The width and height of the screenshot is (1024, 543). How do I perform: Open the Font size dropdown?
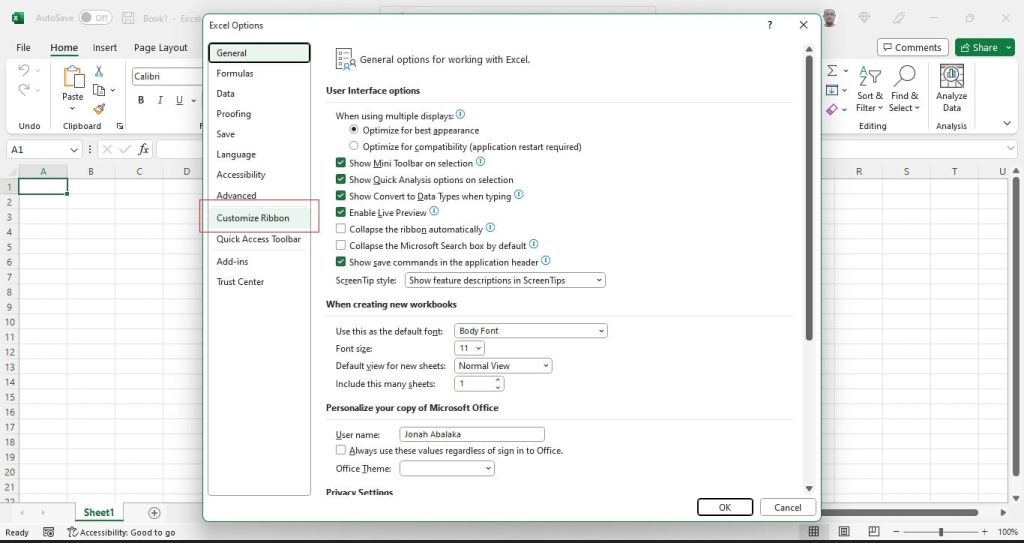[469, 348]
